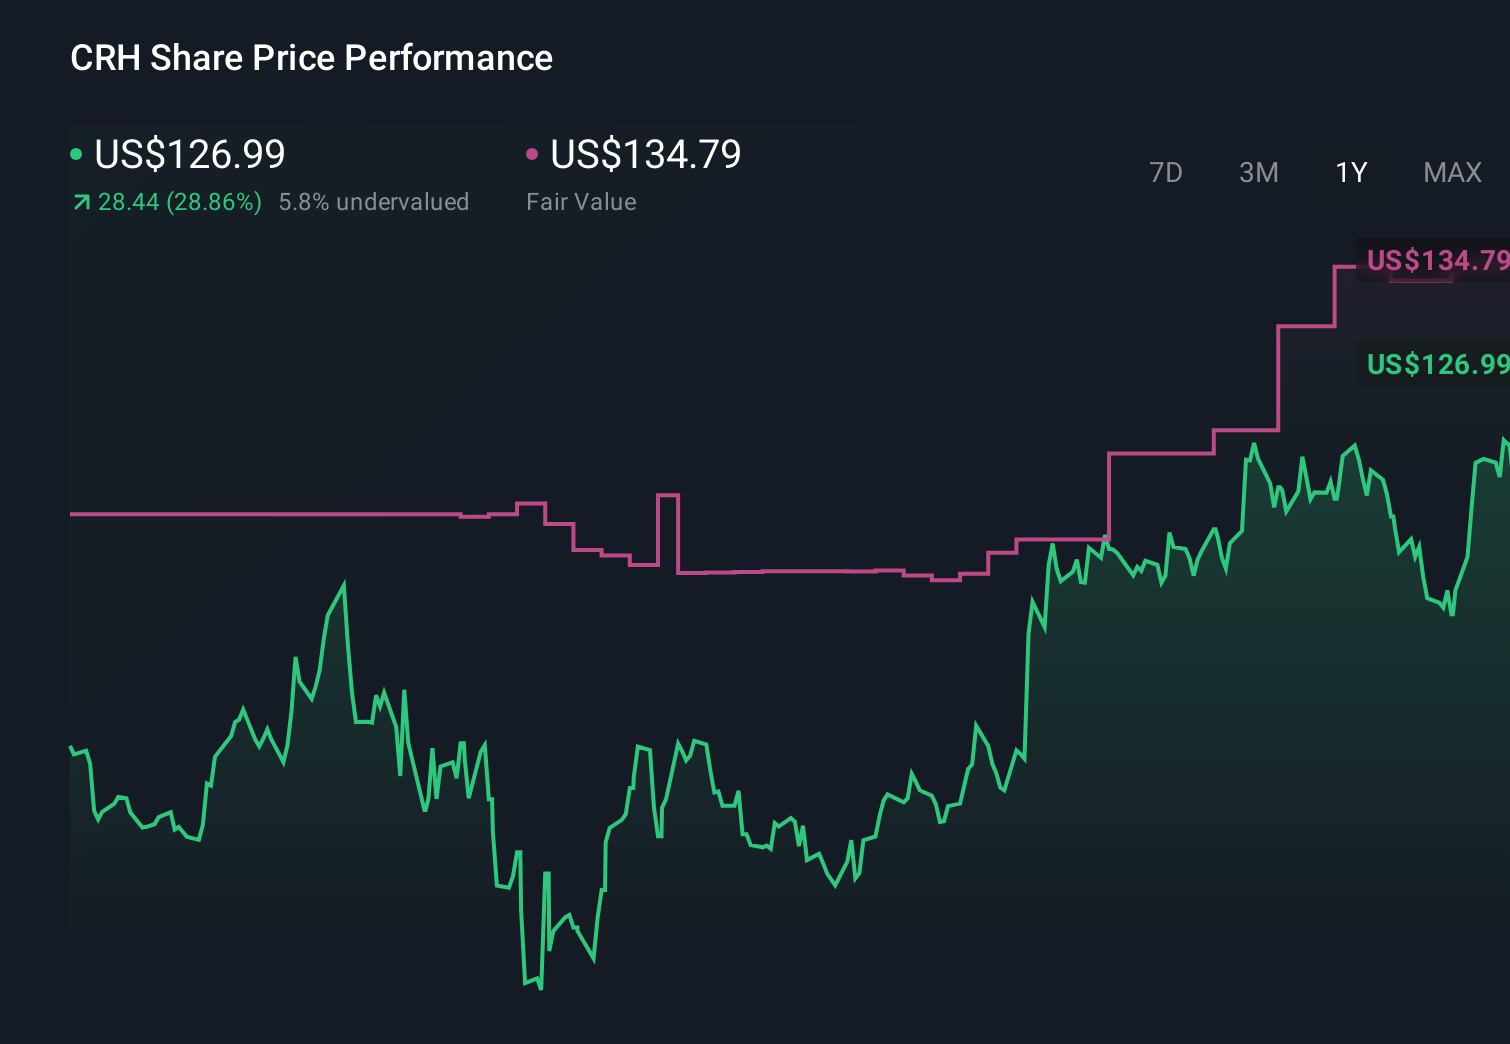The height and width of the screenshot is (1044, 1510).
Task: Toggle off the undervalued indicator
Action: 375,202
